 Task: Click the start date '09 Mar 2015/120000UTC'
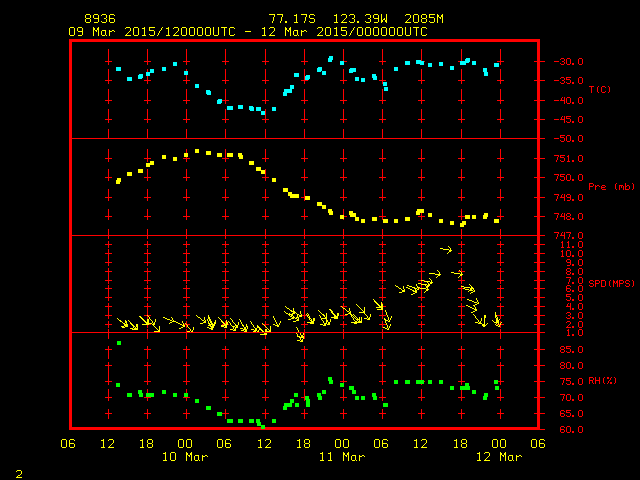(x=152, y=32)
